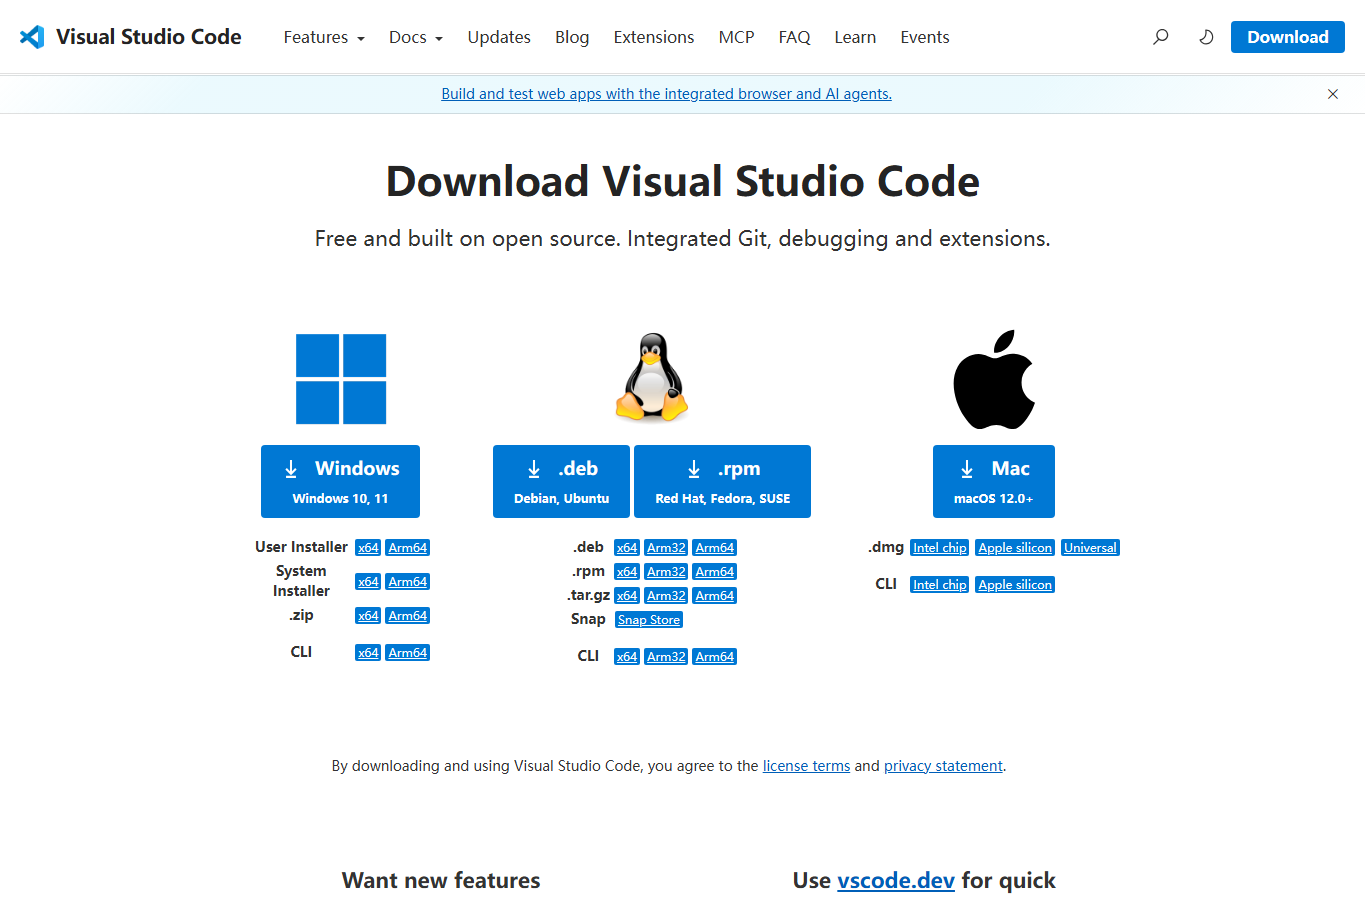Open the vscode.dev link
Screen dimensions: 1365x900
[896, 880]
